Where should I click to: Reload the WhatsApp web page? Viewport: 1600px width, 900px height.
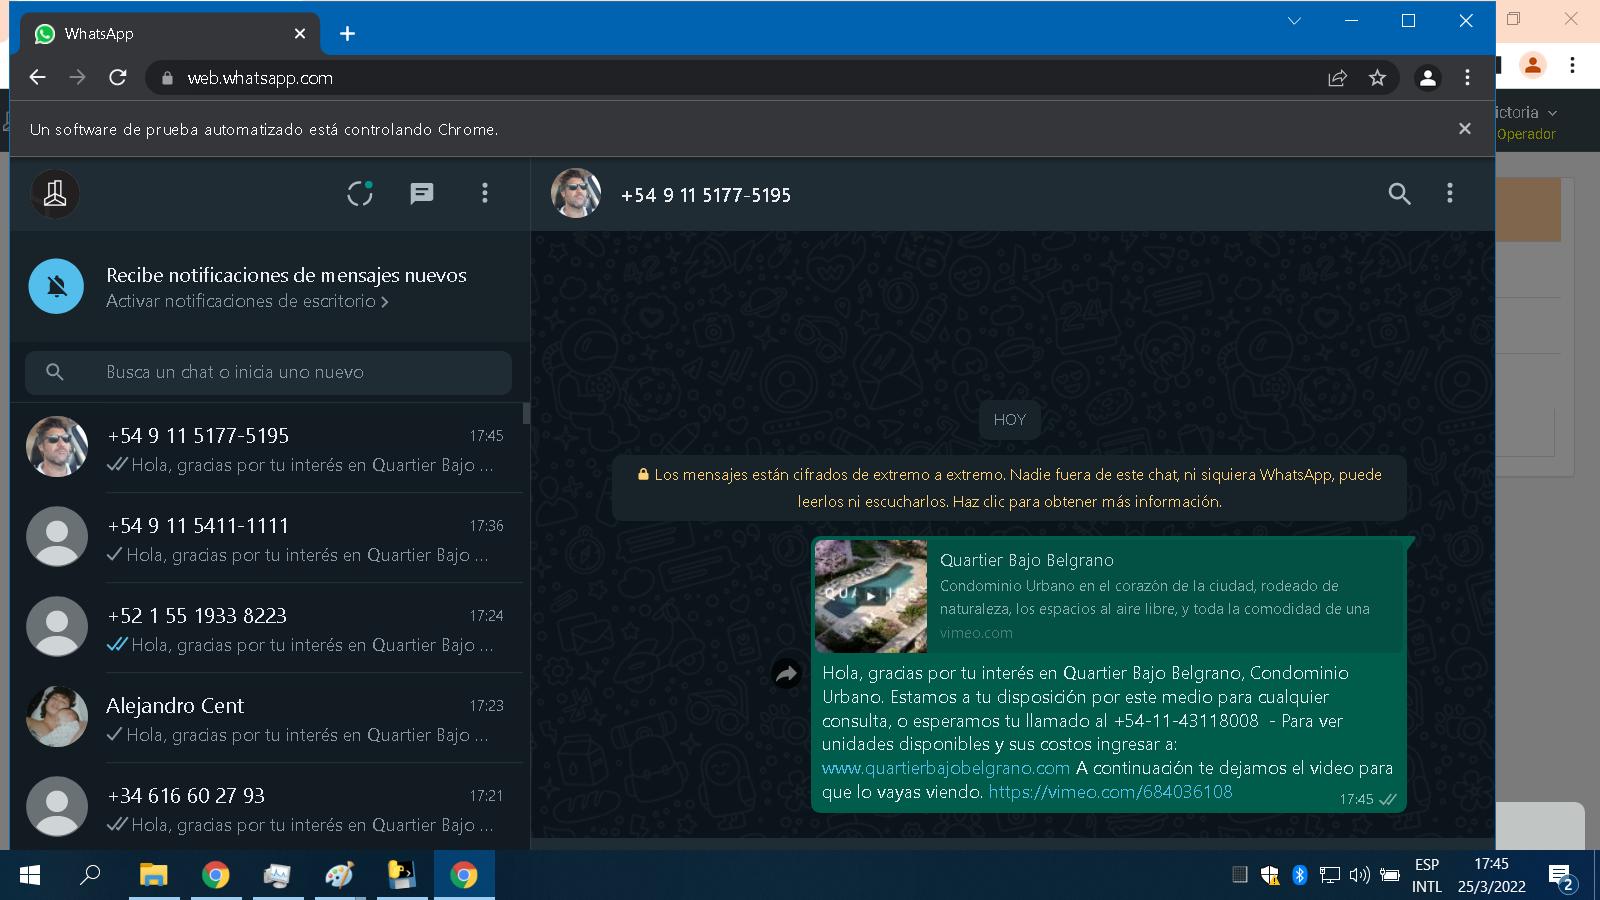pos(118,77)
